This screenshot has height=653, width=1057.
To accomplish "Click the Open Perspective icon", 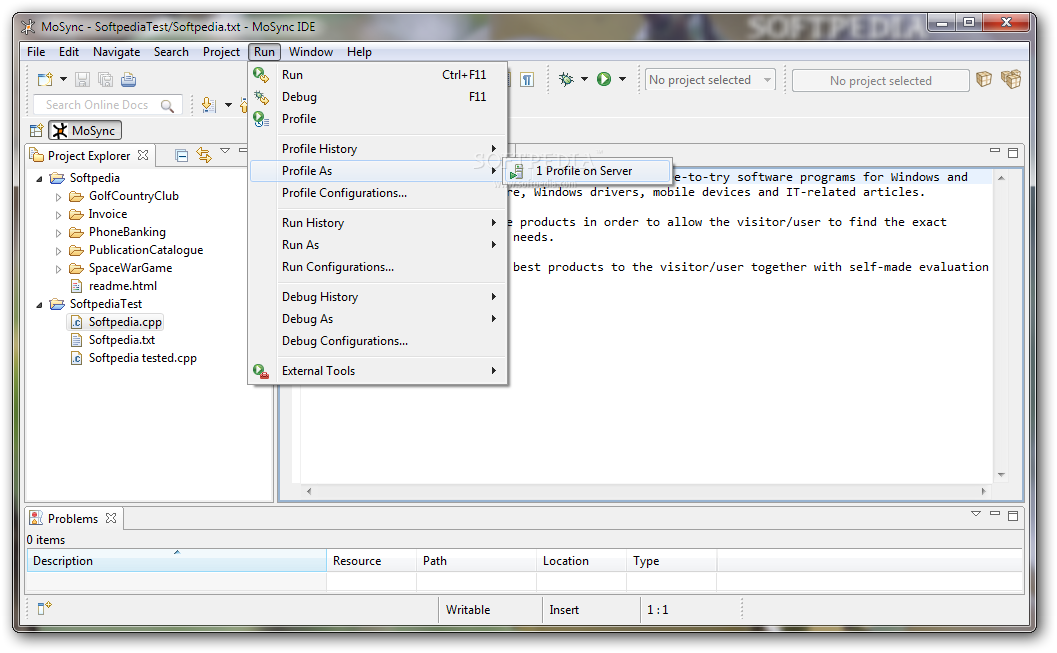I will pos(36,131).
